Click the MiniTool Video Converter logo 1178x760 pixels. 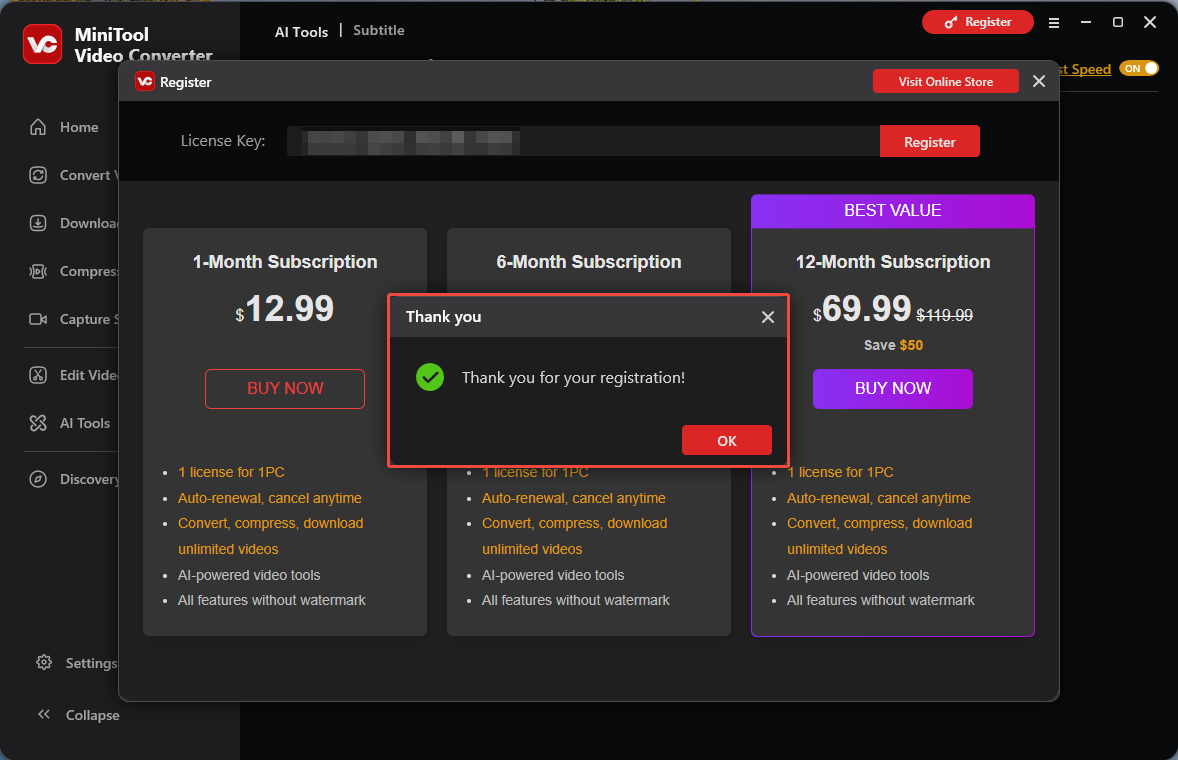(42, 44)
